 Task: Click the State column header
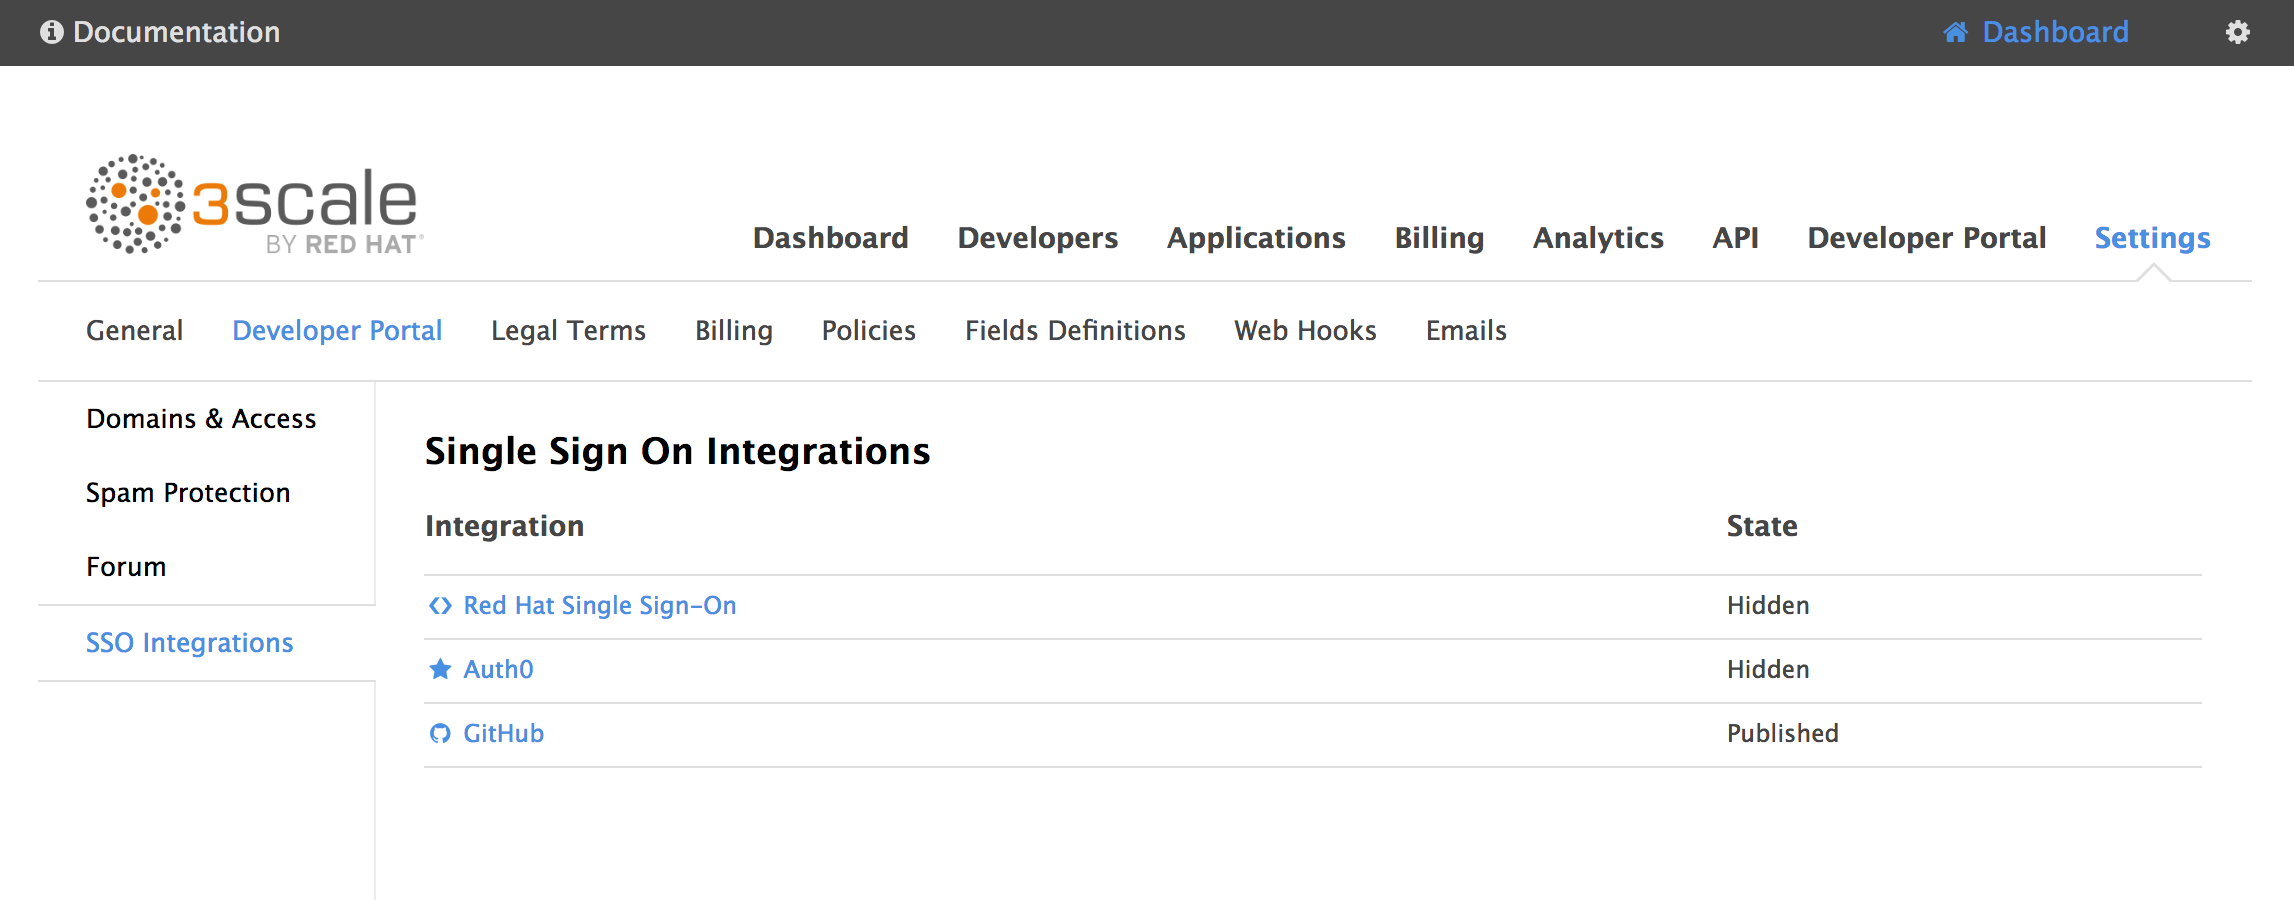coord(1762,526)
